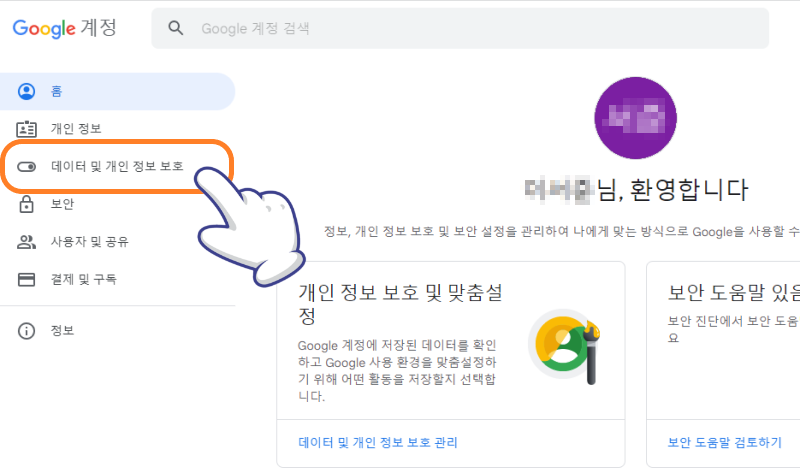Open 데이터 및 개인 정보 보호 menu item
This screenshot has width=800, height=473.
coord(117,166)
